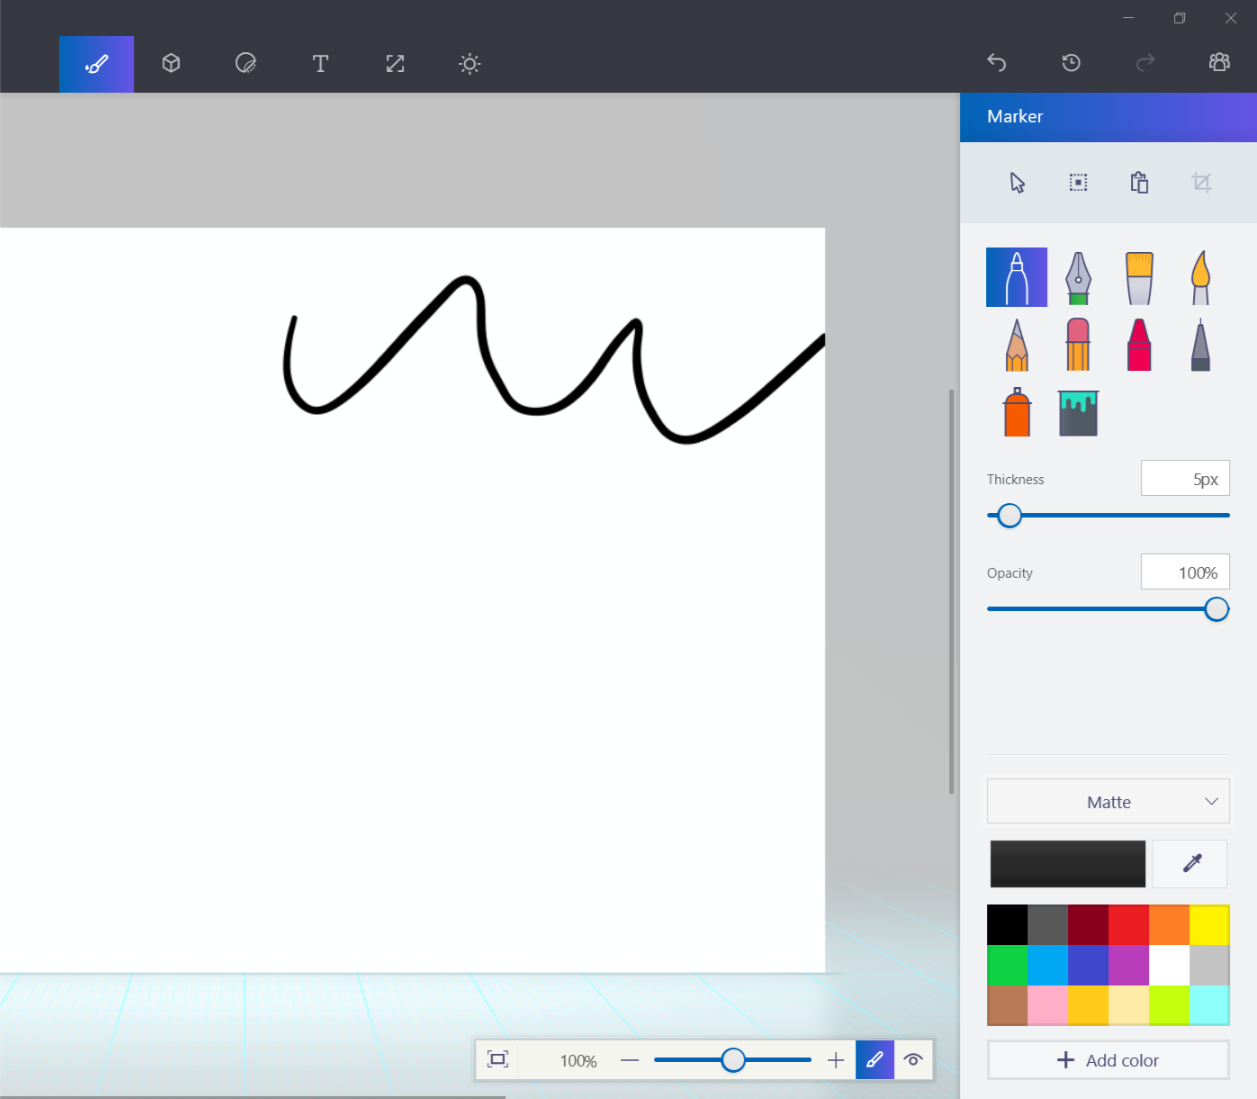Select the Oil brush tool

(1139, 277)
